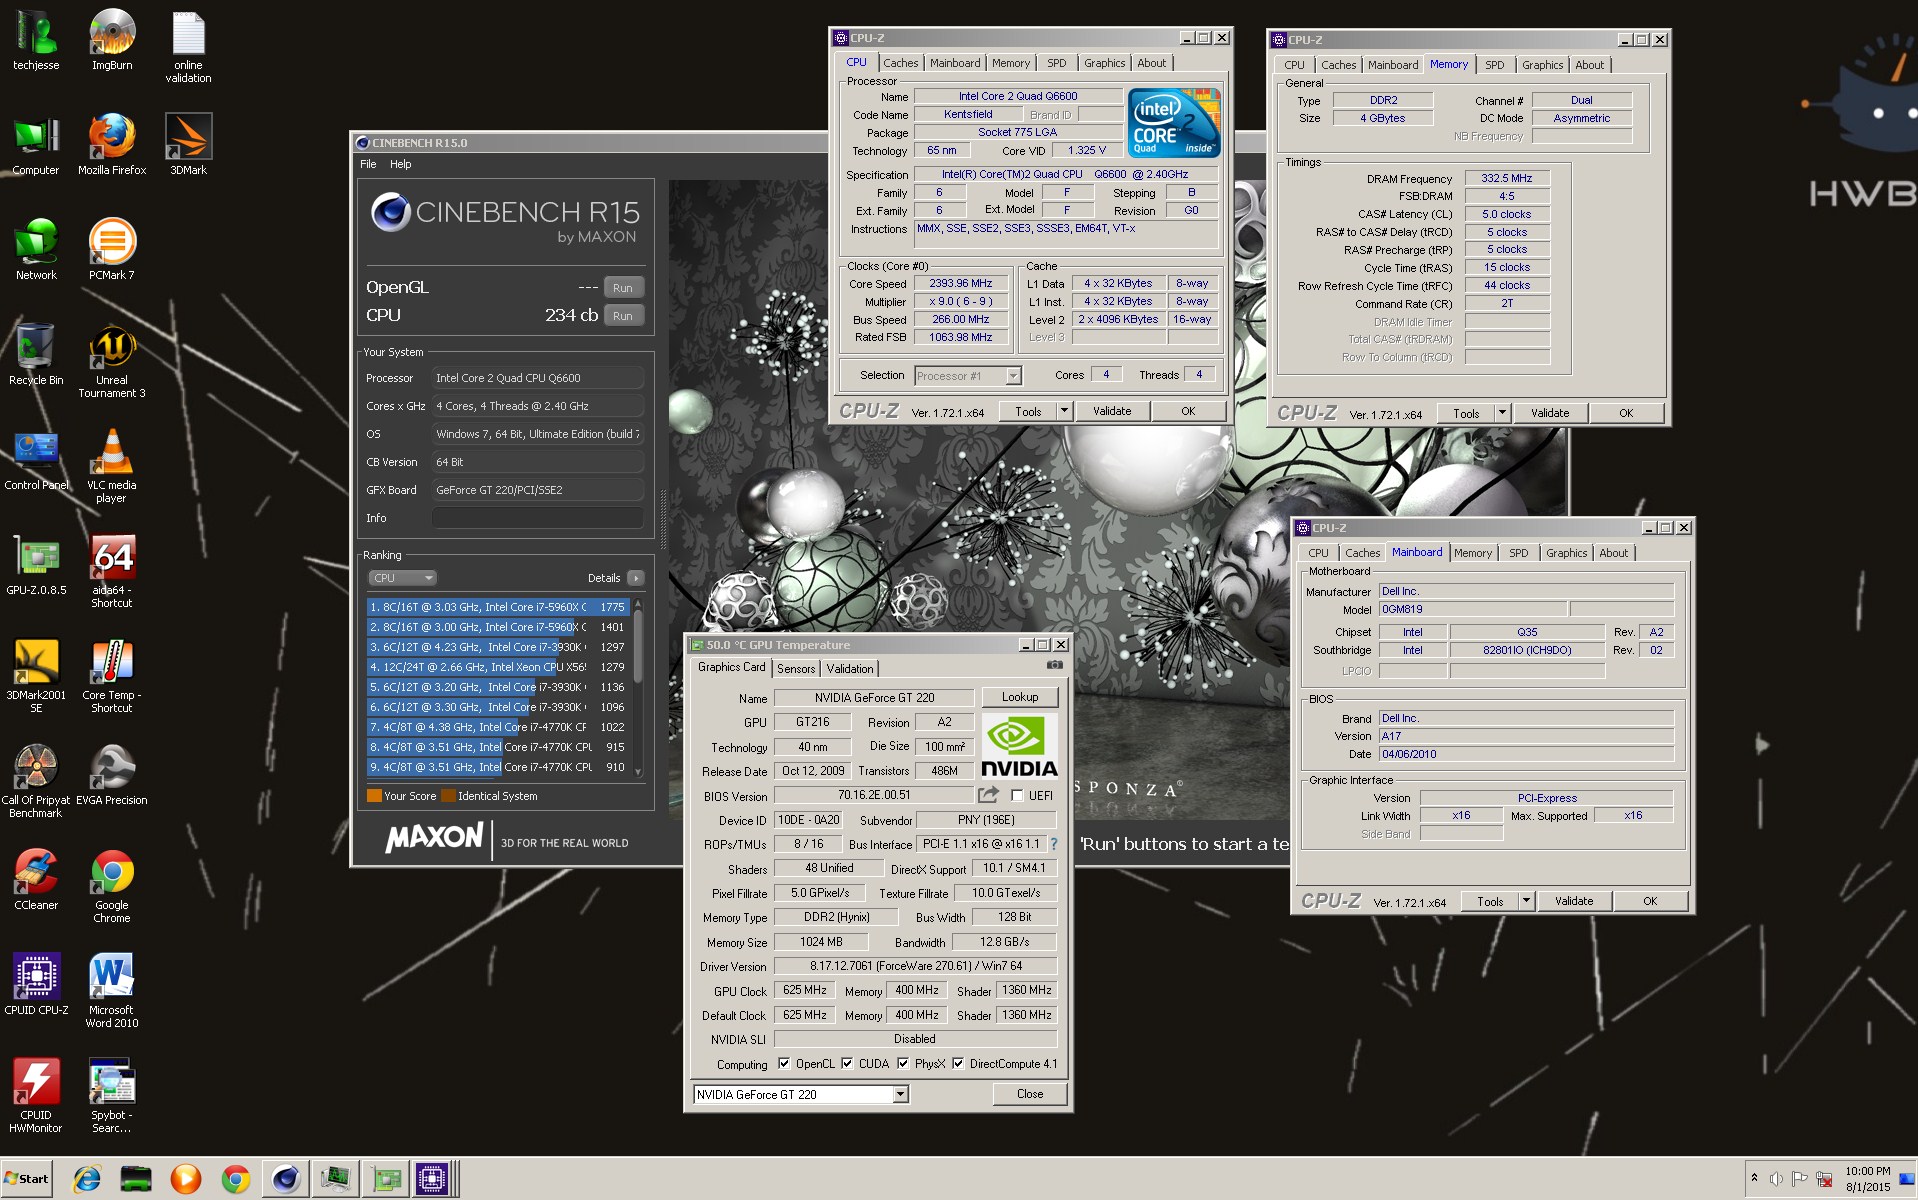Viewport: 1918px width, 1200px height.
Task: Switch to Sensors tab in GPU-Z
Action: point(796,669)
